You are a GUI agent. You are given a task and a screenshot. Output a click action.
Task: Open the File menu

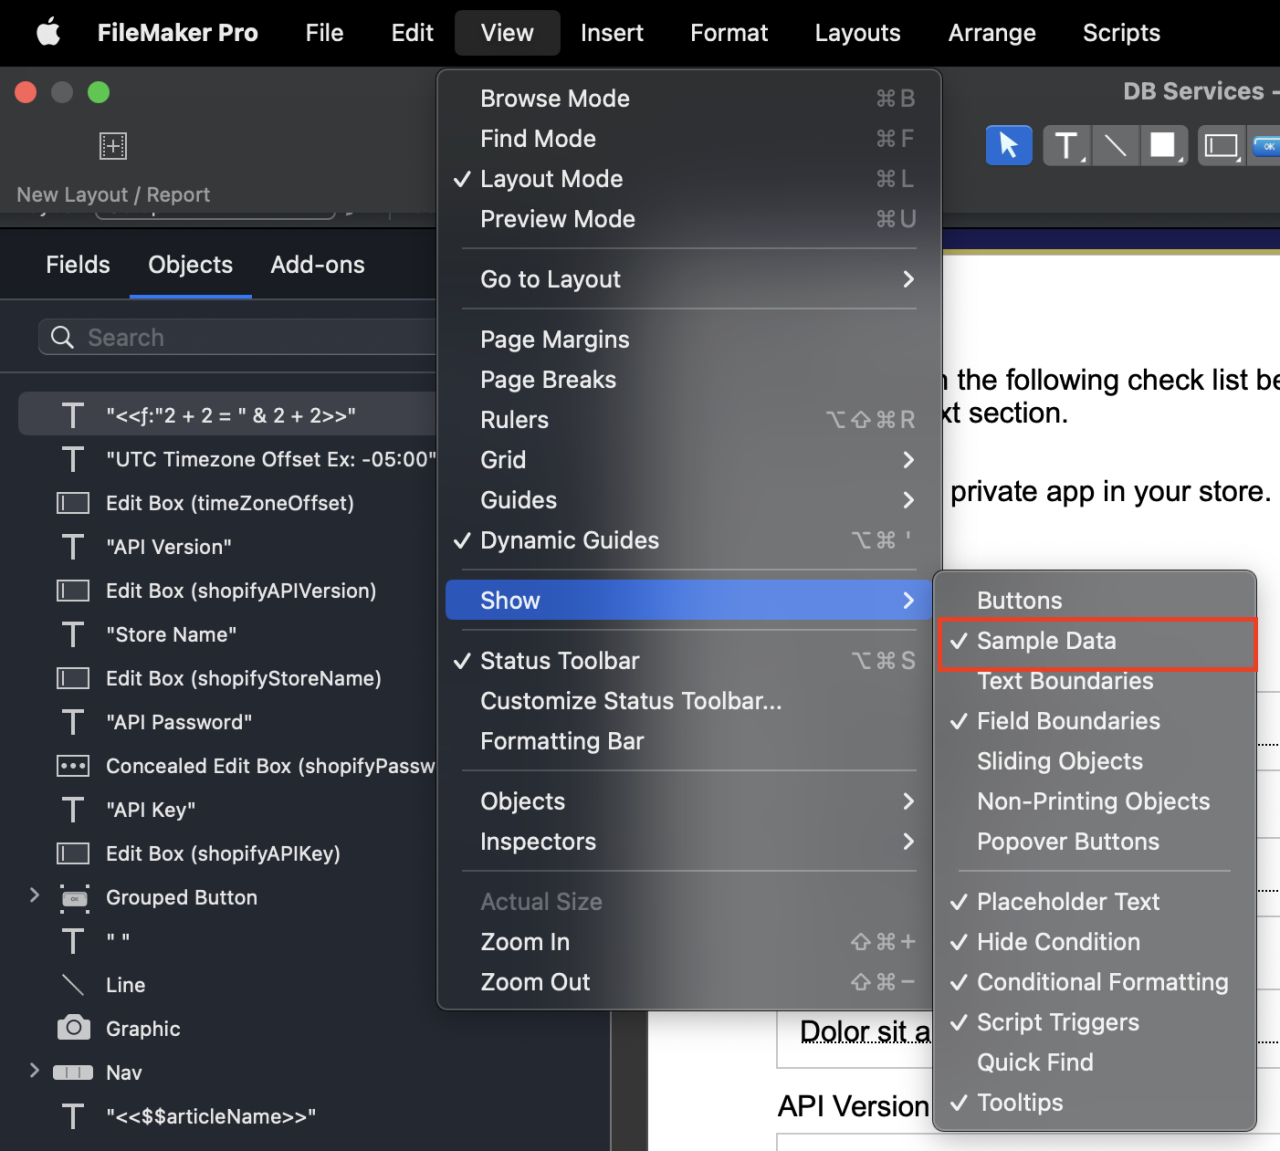324,33
